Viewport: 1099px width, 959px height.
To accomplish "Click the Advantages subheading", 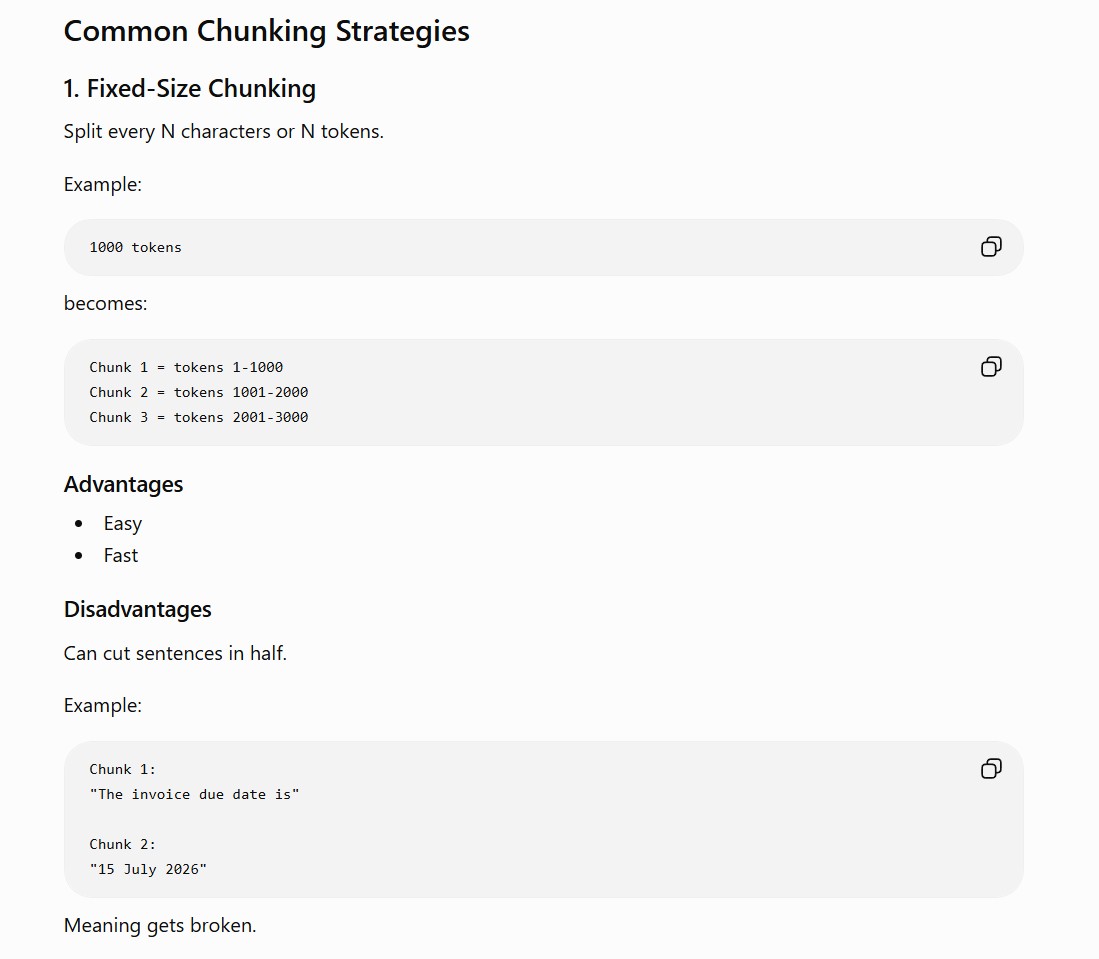I will 123,484.
